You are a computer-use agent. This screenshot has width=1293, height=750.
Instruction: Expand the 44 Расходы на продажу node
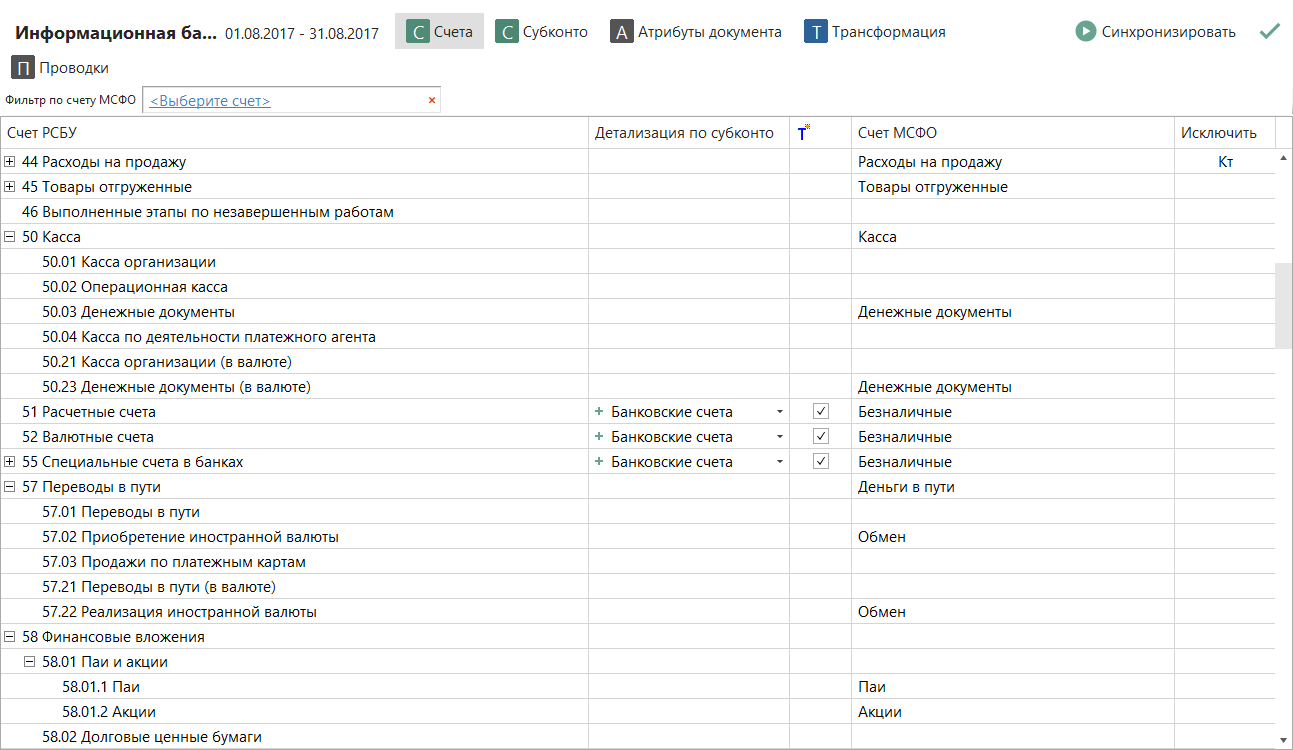pyautogui.click(x=10, y=162)
